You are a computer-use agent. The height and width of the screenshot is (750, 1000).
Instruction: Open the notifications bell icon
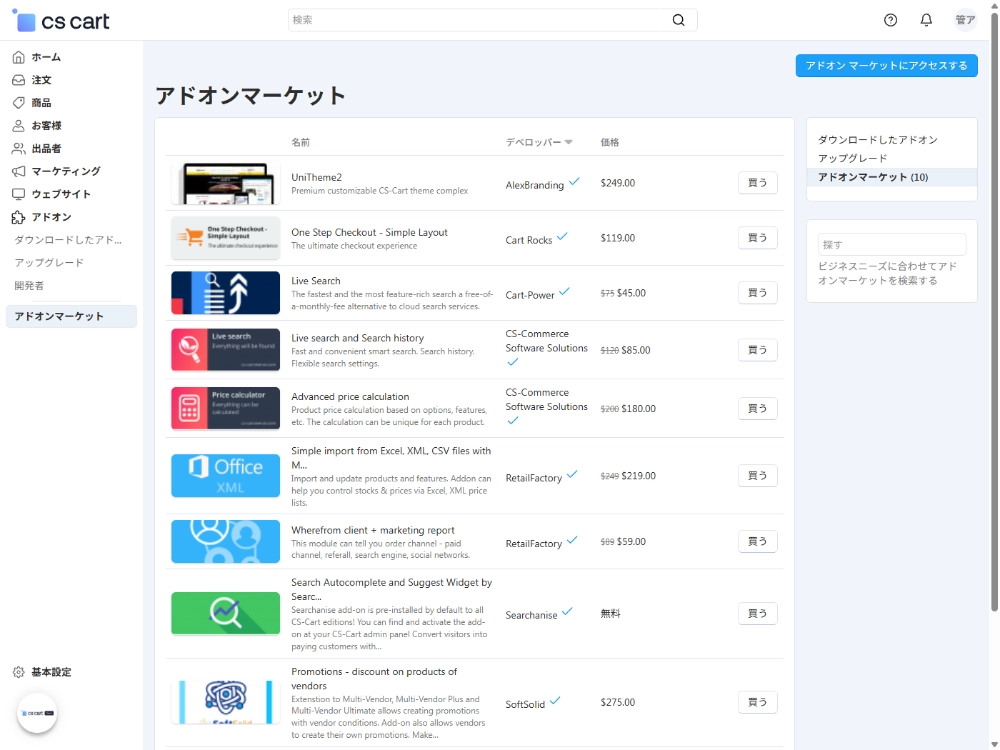[x=926, y=20]
